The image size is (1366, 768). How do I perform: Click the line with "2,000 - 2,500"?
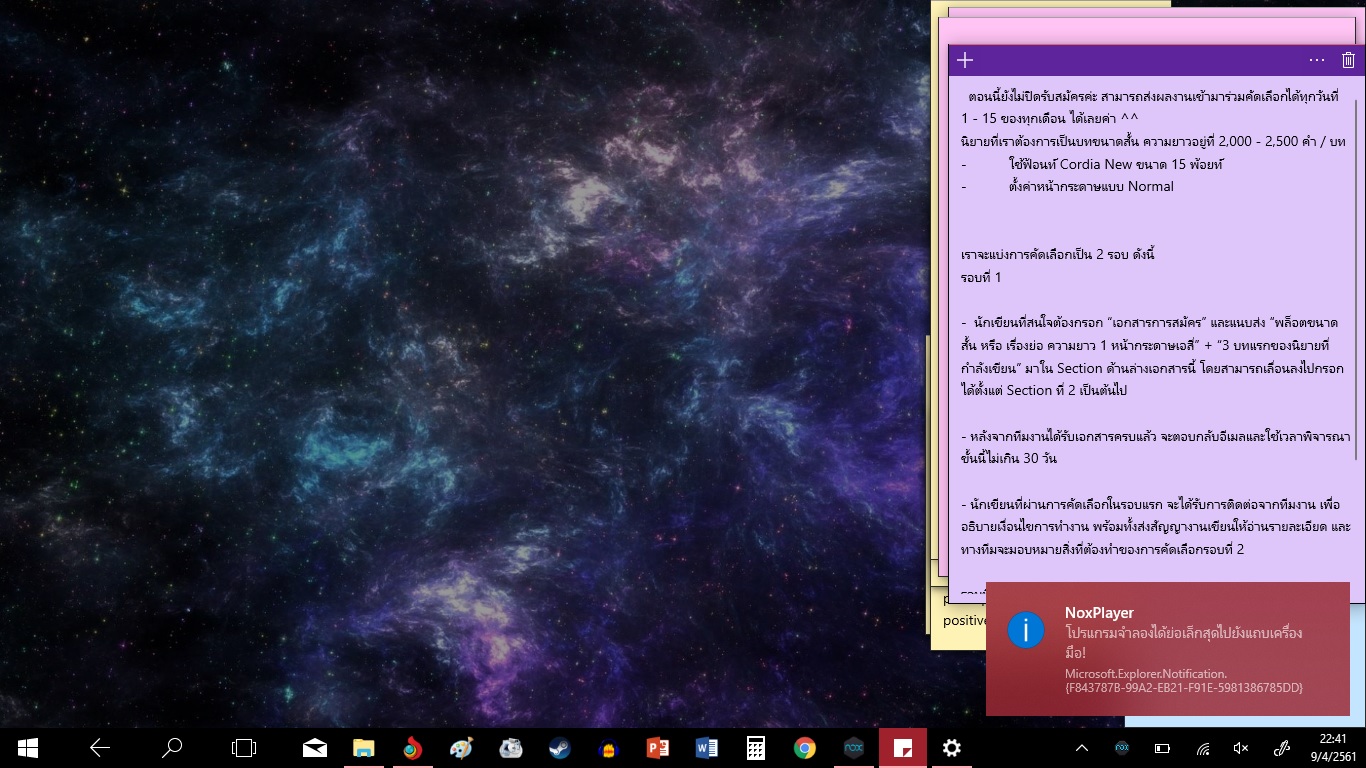point(1153,141)
